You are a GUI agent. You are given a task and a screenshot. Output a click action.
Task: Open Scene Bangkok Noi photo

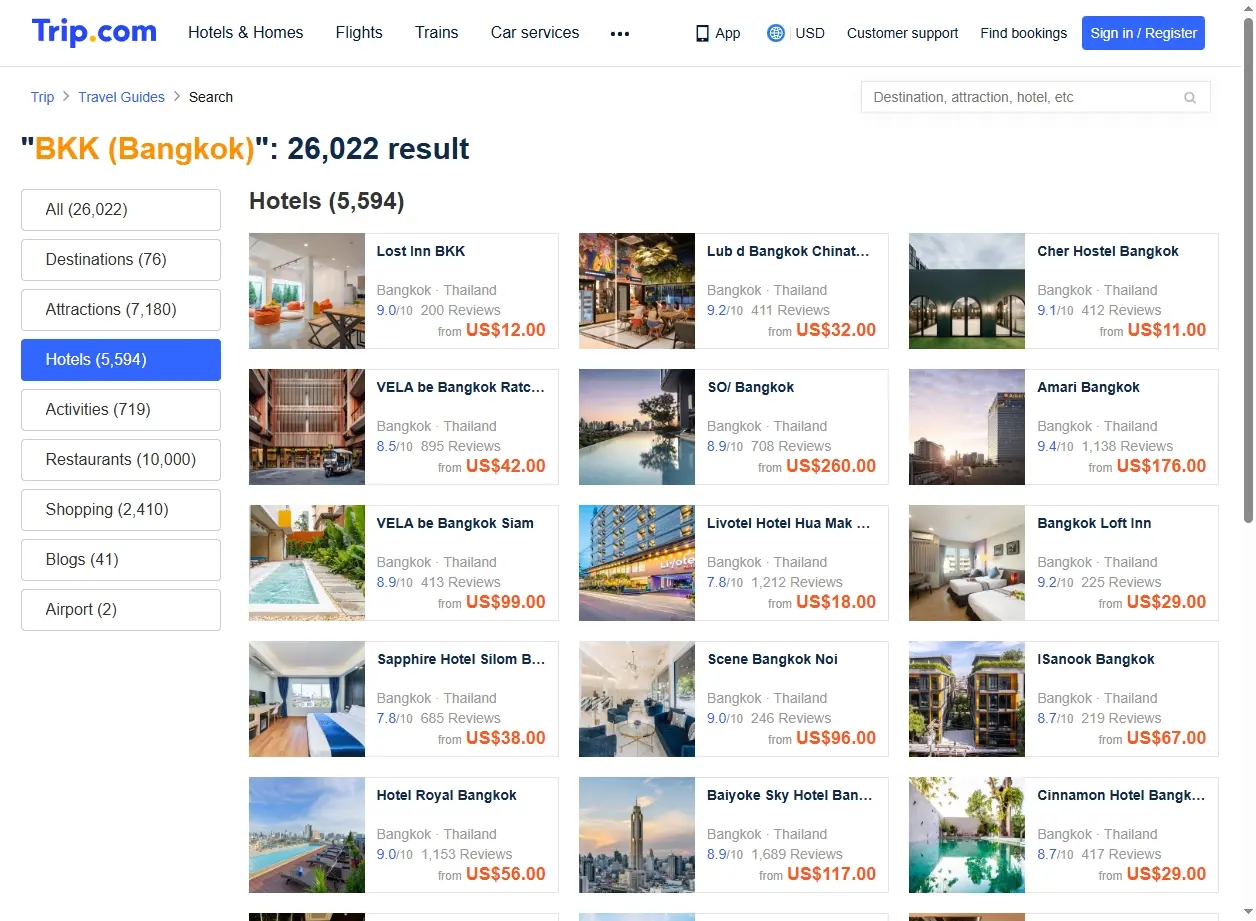click(x=637, y=699)
